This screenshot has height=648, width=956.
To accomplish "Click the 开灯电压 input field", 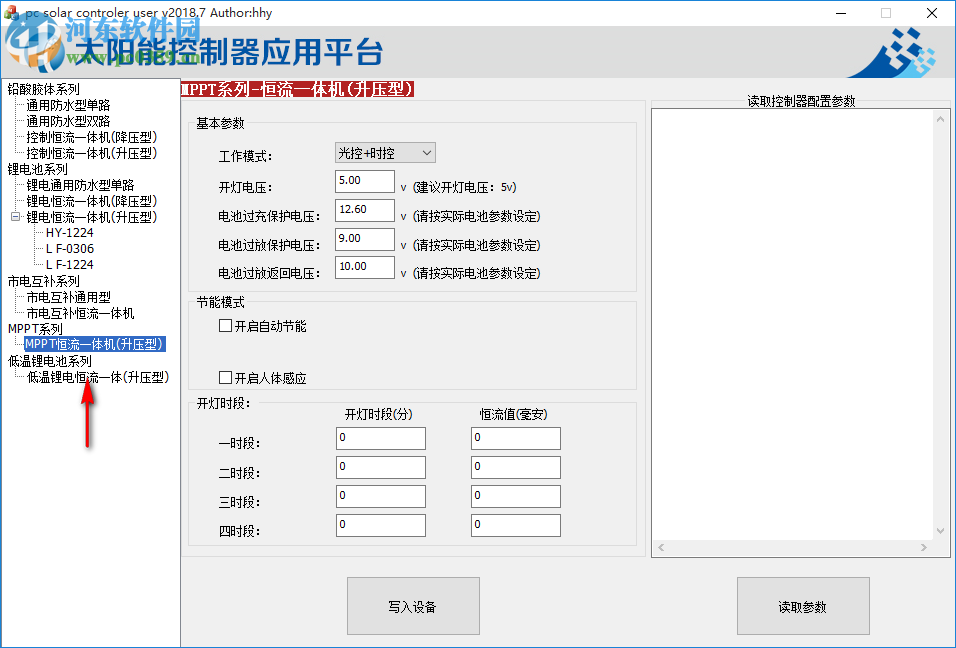I will pos(365,181).
